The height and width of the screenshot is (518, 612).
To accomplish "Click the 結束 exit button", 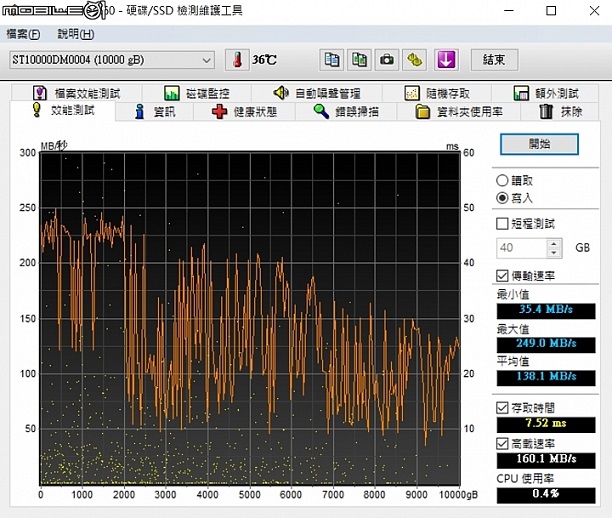I will coord(495,60).
